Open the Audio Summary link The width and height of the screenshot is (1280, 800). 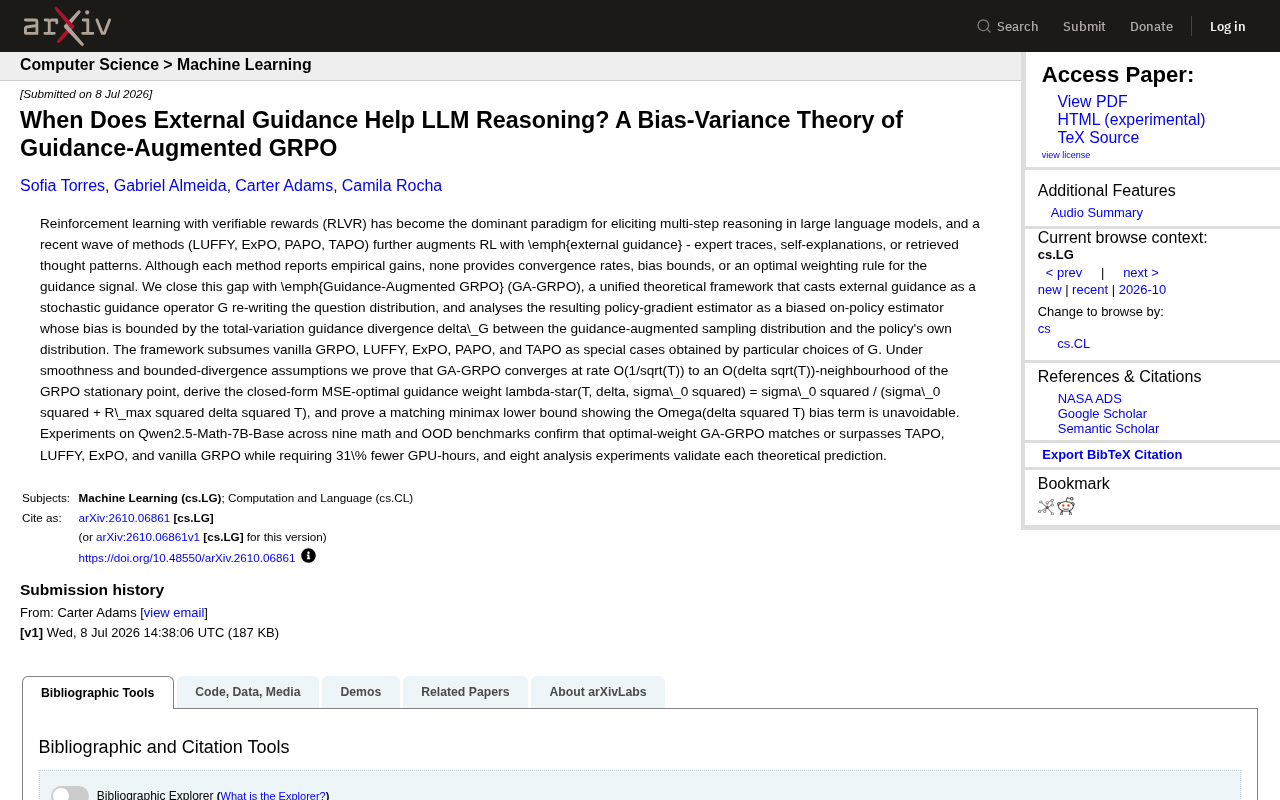coord(1097,213)
